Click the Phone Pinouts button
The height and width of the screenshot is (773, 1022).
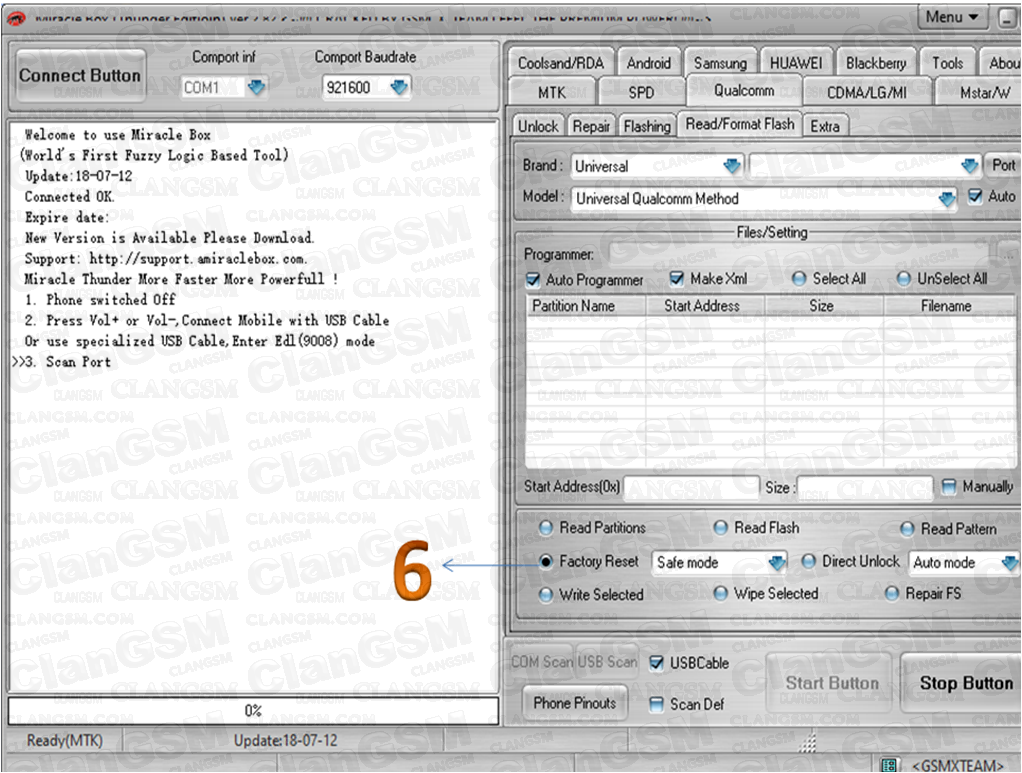(x=574, y=703)
